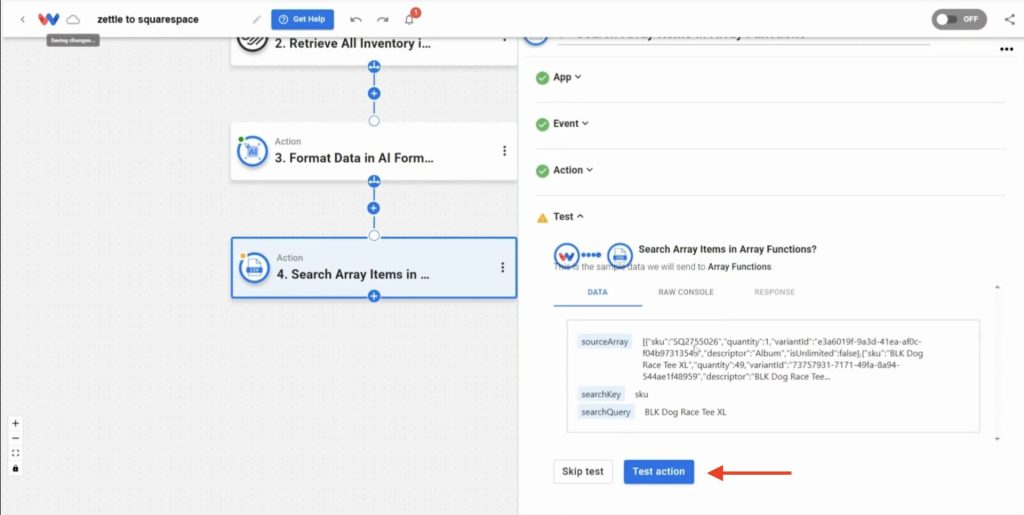
Task: Click path split icon below step 3
Action: tap(374, 181)
